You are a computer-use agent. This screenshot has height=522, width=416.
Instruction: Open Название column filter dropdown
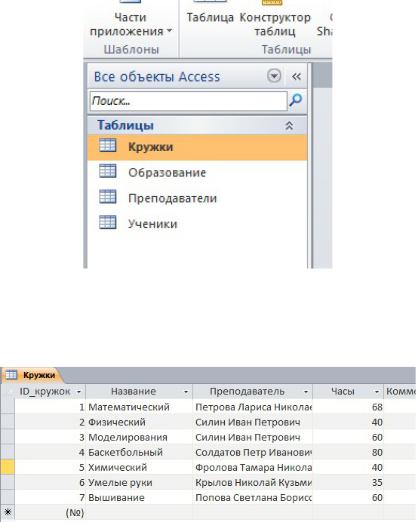186,392
